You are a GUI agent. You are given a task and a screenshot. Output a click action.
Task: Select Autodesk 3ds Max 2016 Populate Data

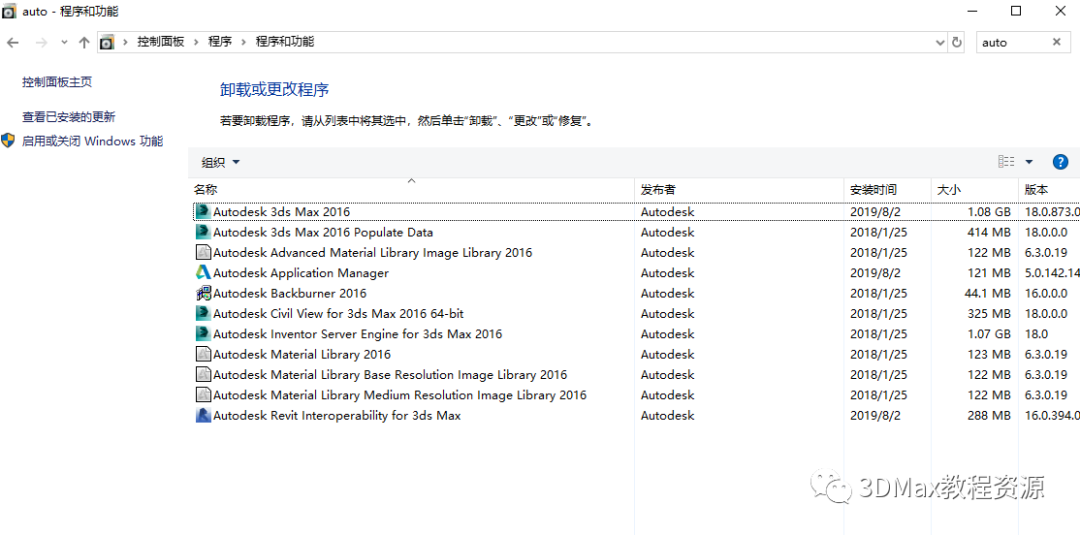click(x=323, y=232)
